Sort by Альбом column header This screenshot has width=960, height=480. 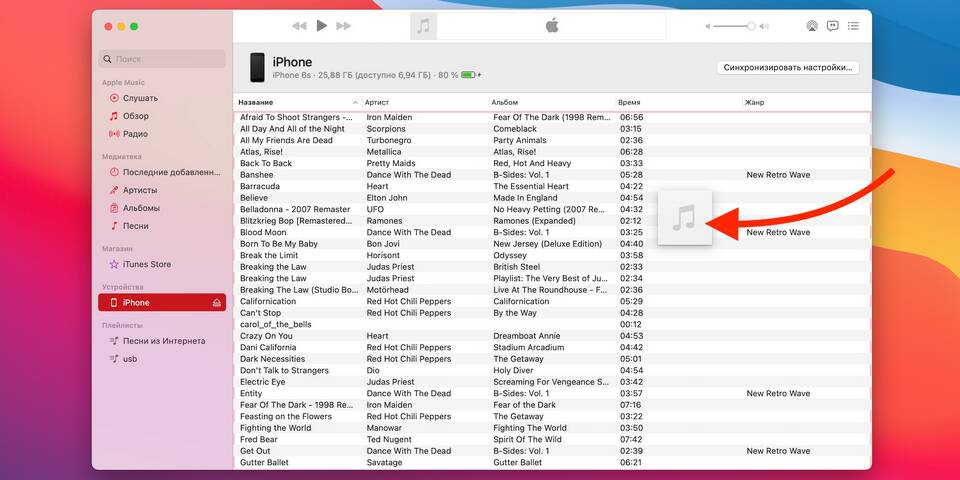point(504,102)
